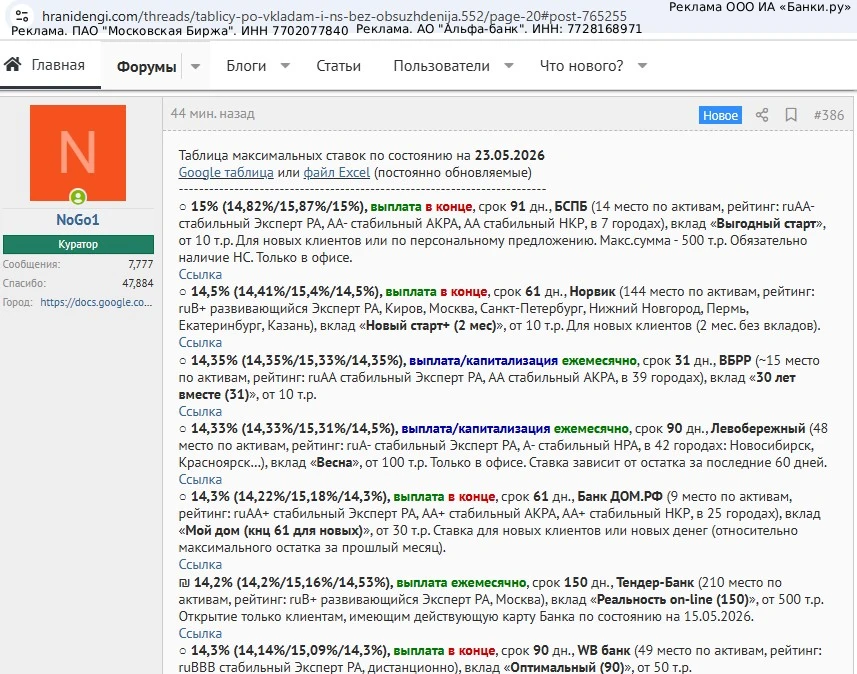This screenshot has width=857, height=674.
Task: Open the файл Excel link
Action: (x=337, y=173)
